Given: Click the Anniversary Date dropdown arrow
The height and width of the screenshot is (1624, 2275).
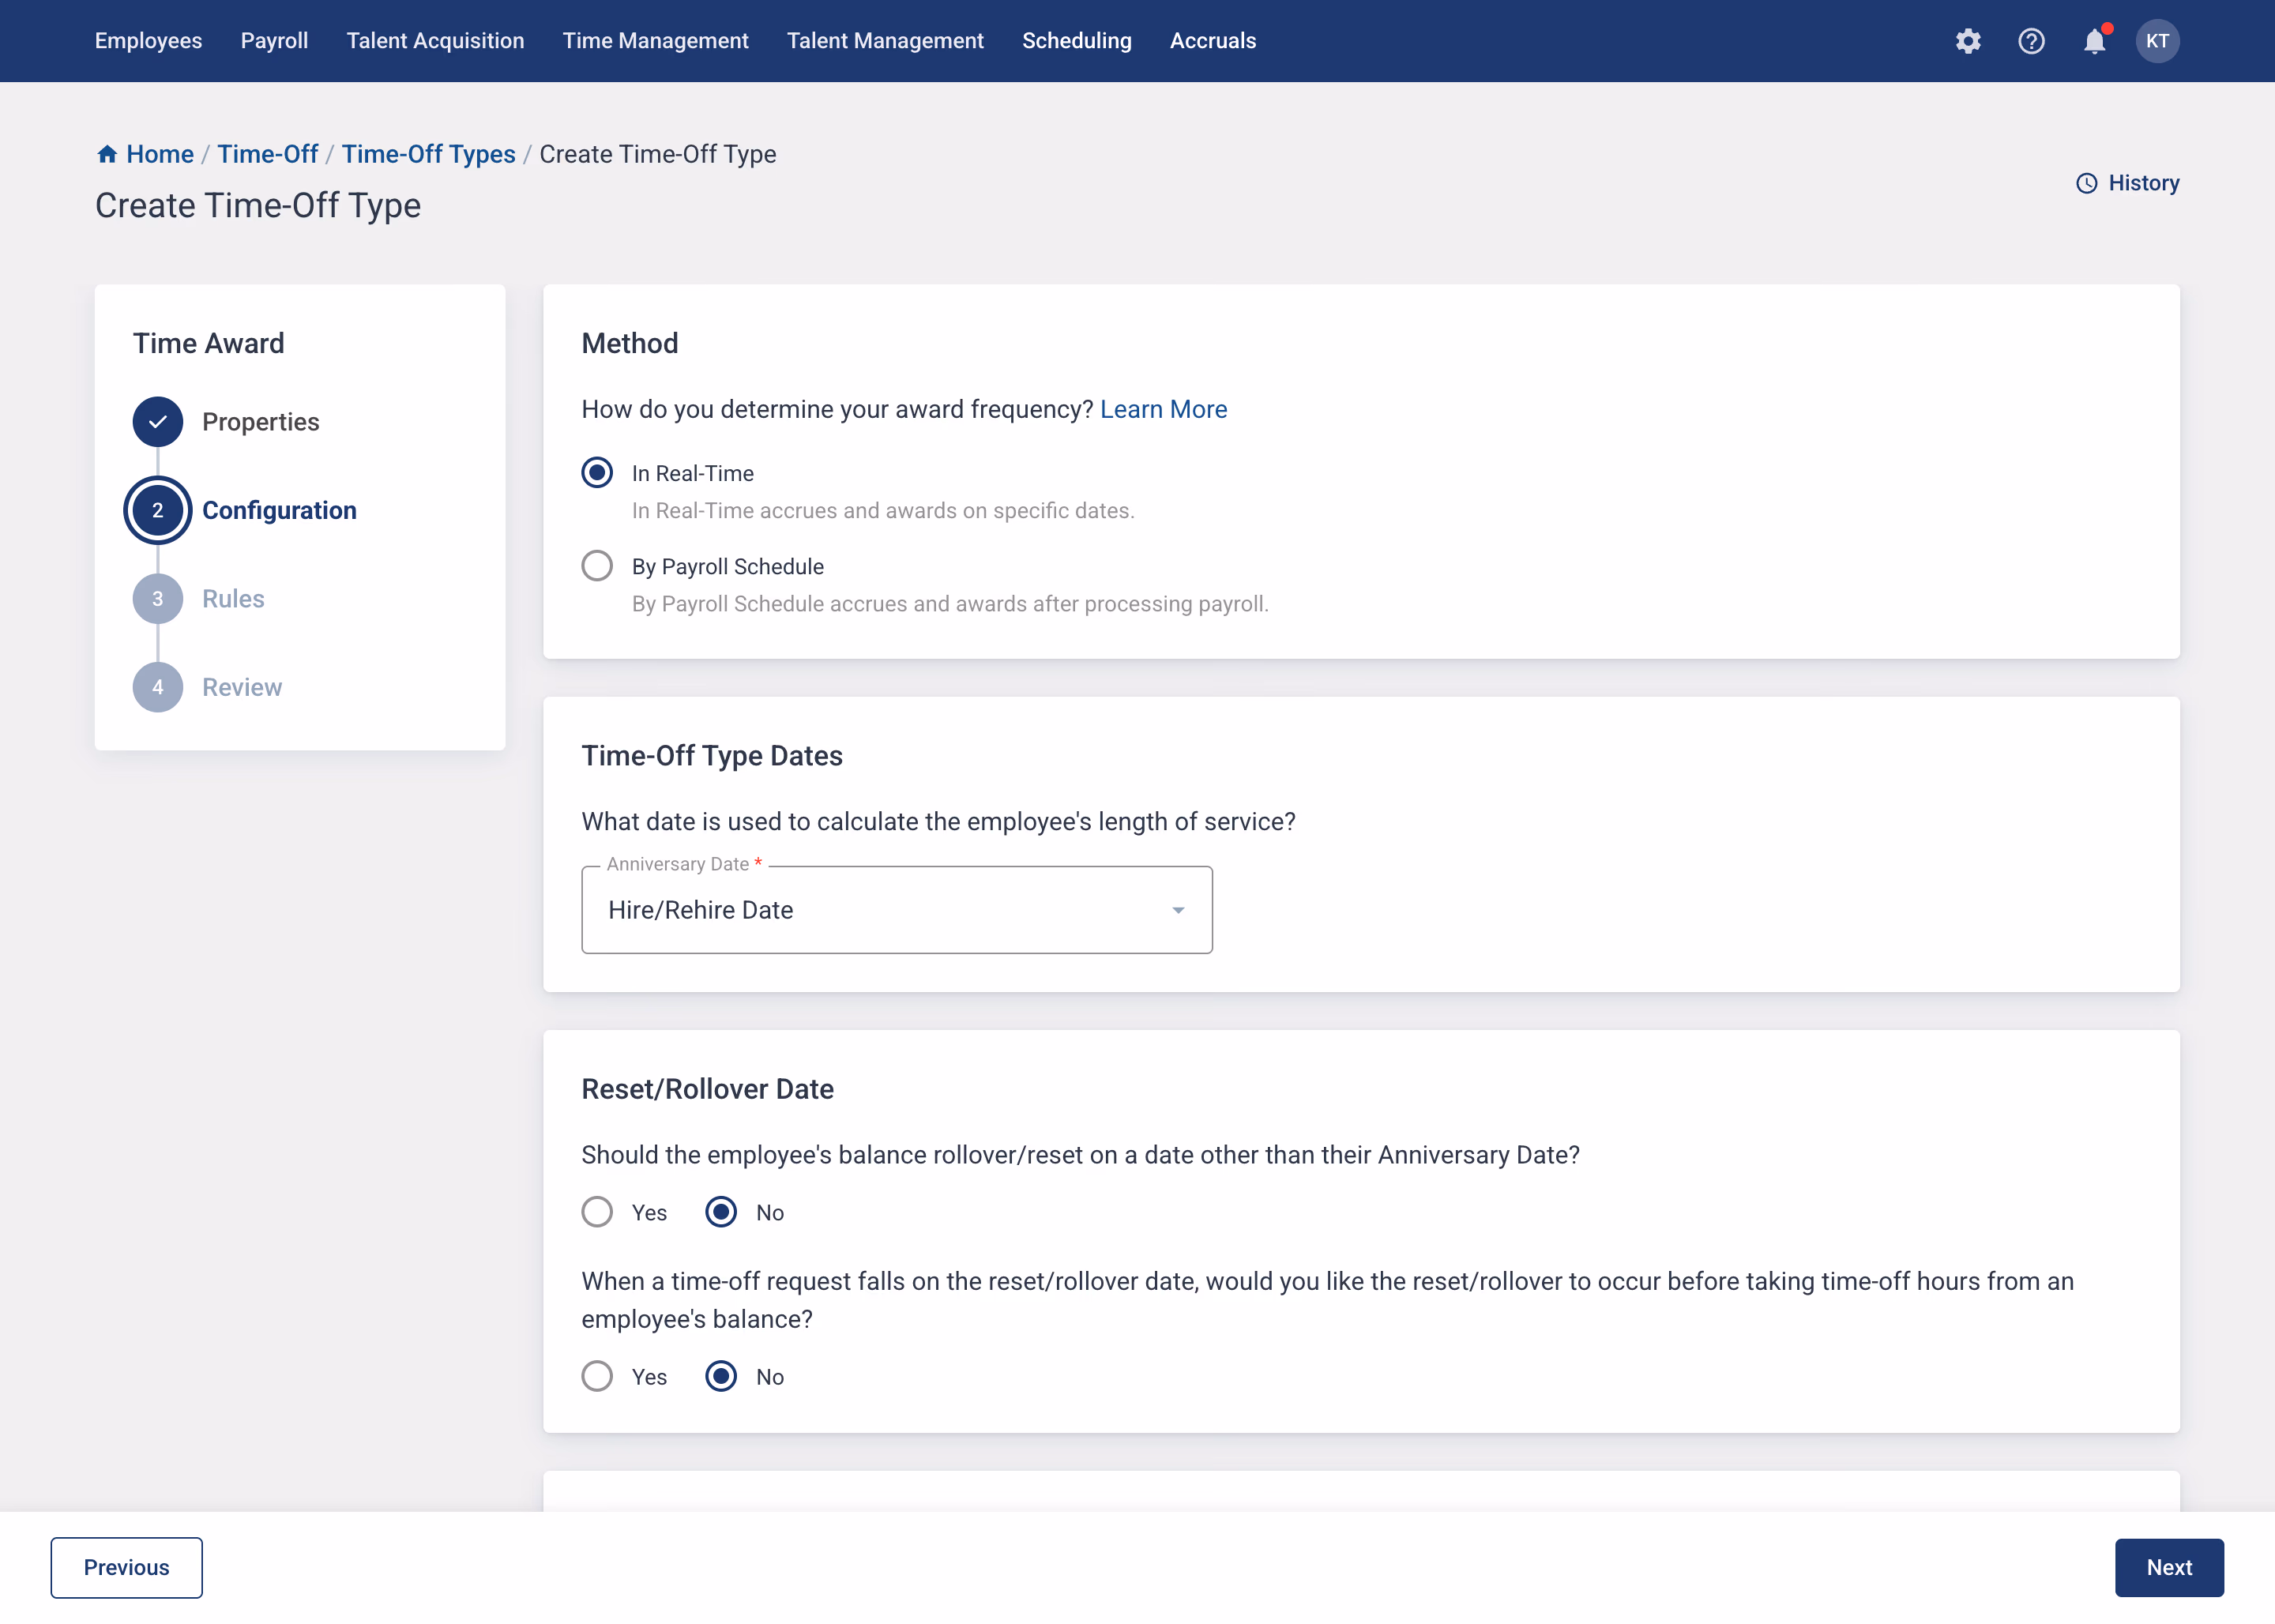Looking at the screenshot, I should pyautogui.click(x=1178, y=910).
